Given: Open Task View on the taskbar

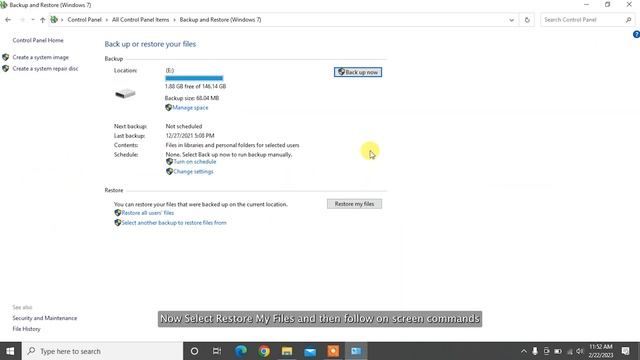Looking at the screenshot, I should 217,351.
